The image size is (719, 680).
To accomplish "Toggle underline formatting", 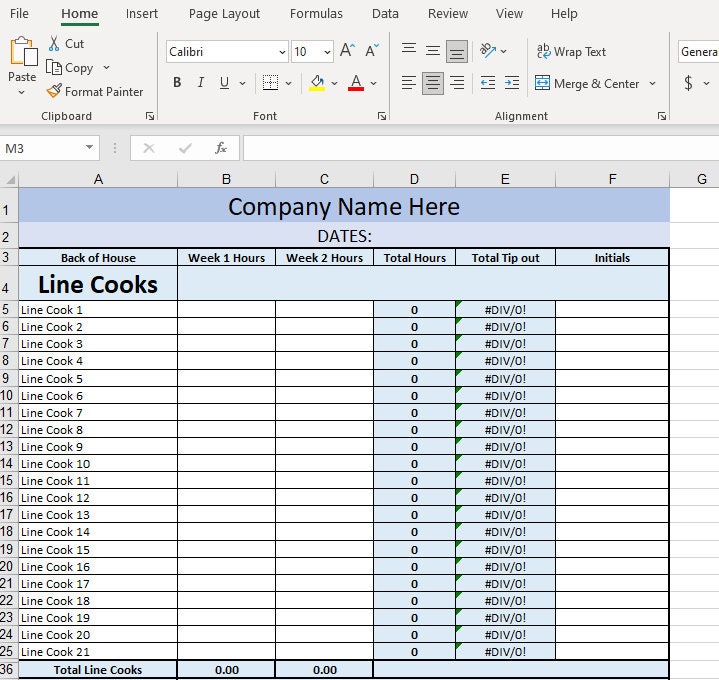I will pos(224,83).
